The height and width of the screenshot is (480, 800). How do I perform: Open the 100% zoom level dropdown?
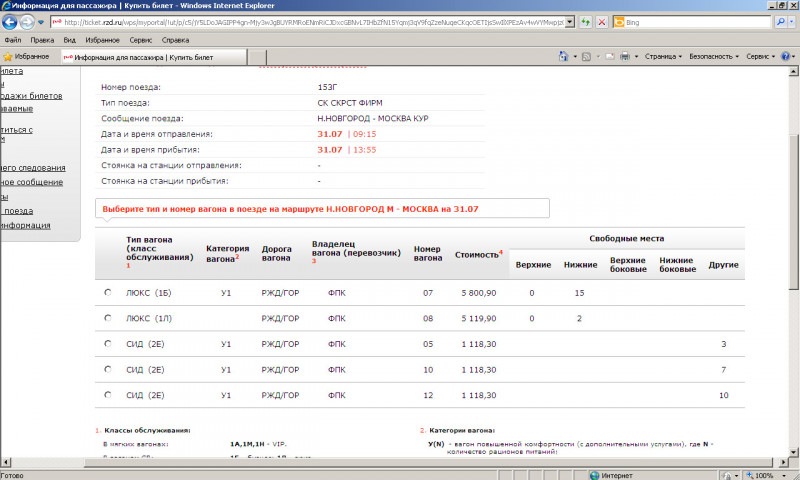(x=784, y=475)
